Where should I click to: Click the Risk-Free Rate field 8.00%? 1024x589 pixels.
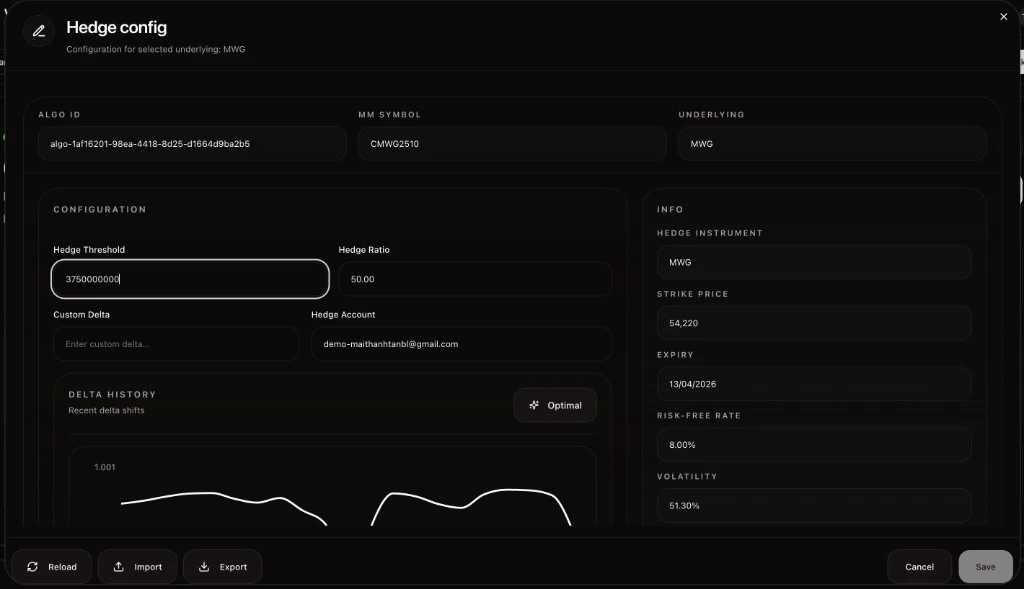coord(814,445)
